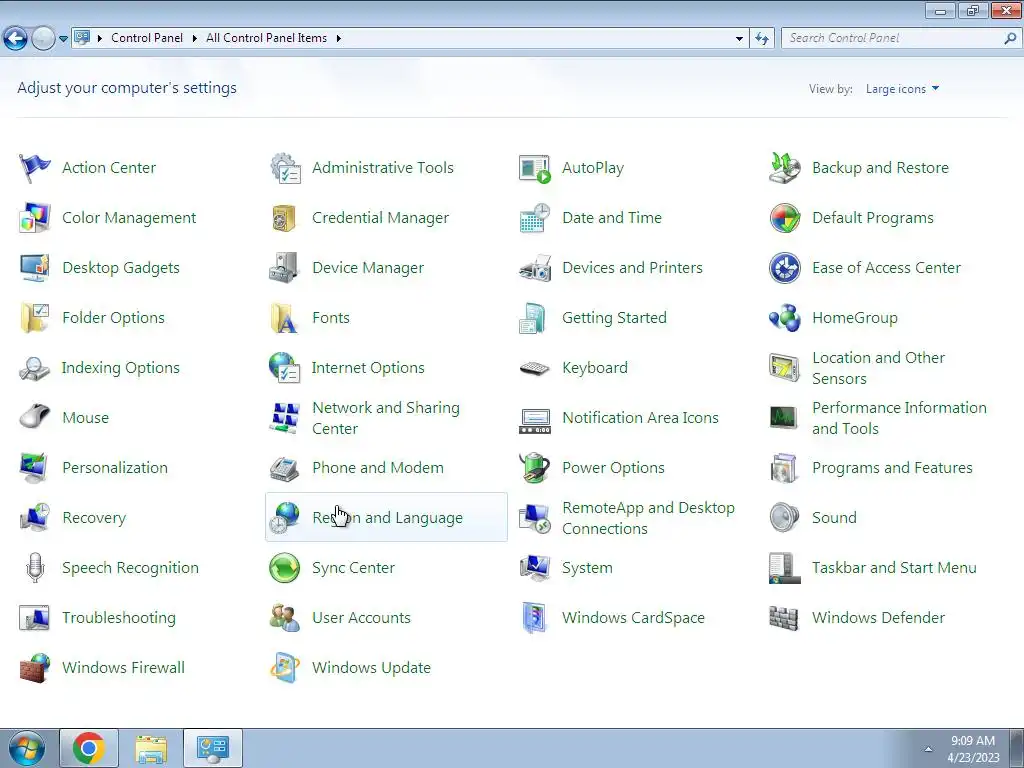1024x768 pixels.
Task: Open the Fonts folder icon
Action: click(x=285, y=318)
